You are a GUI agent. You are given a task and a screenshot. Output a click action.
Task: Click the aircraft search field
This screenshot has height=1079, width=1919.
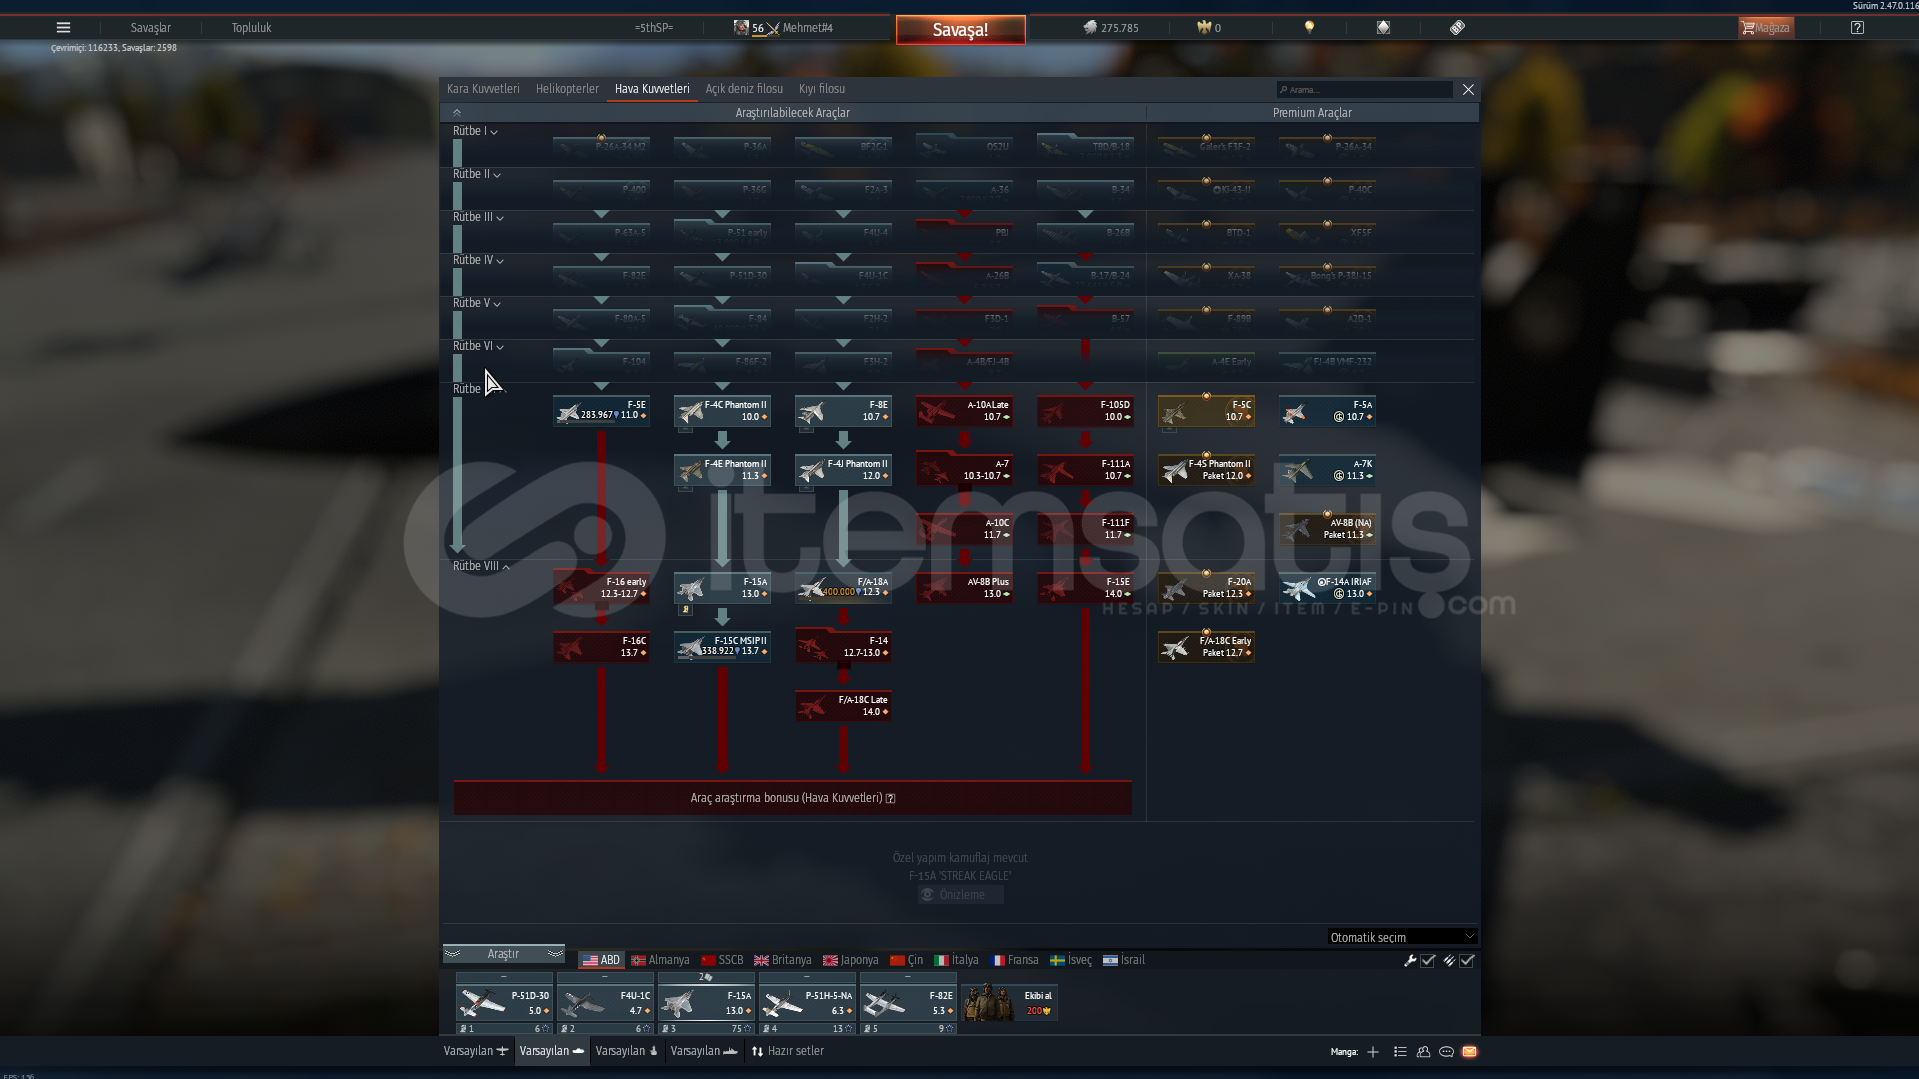(1364, 90)
